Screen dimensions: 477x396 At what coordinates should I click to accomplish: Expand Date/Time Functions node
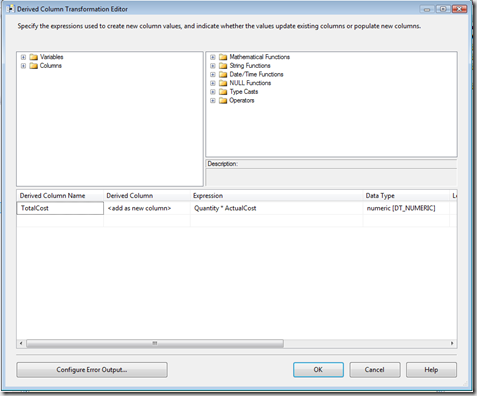pos(213,74)
